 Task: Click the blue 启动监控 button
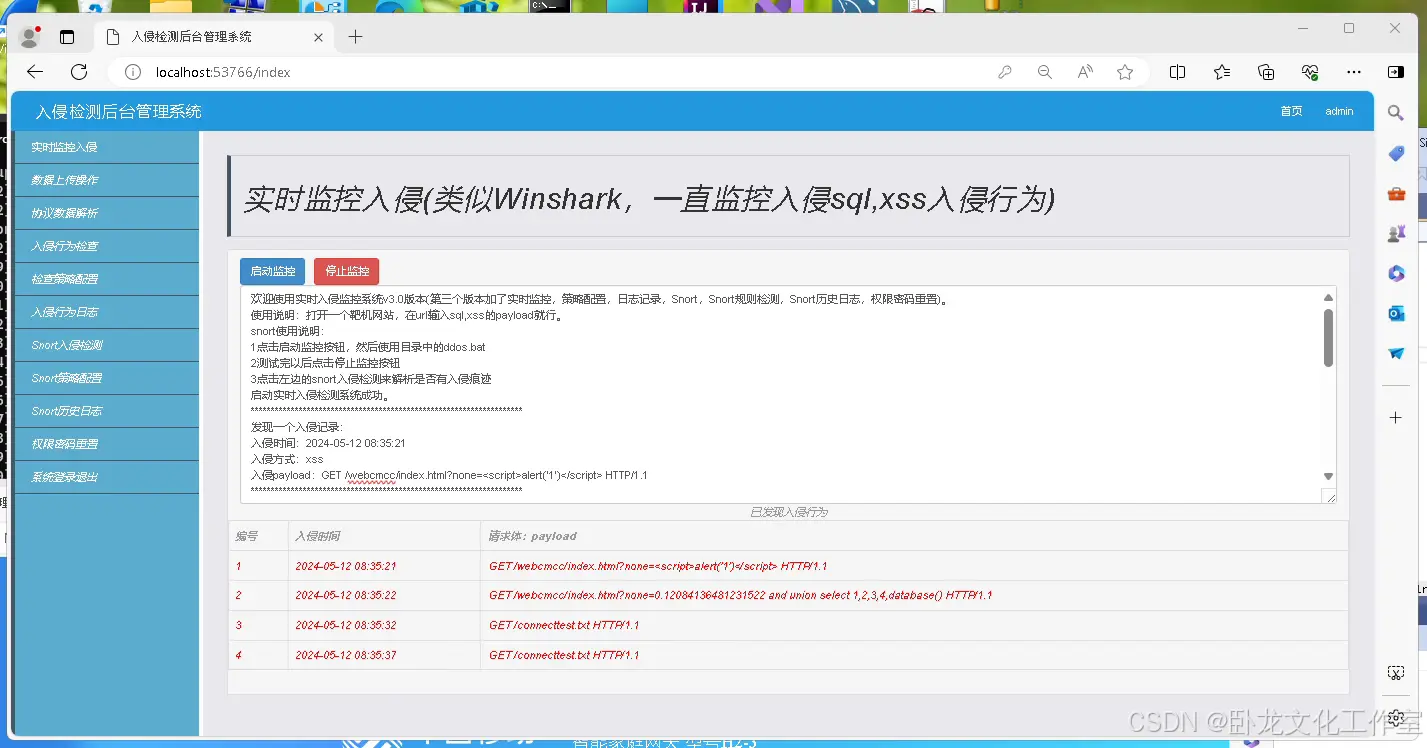[272, 271]
